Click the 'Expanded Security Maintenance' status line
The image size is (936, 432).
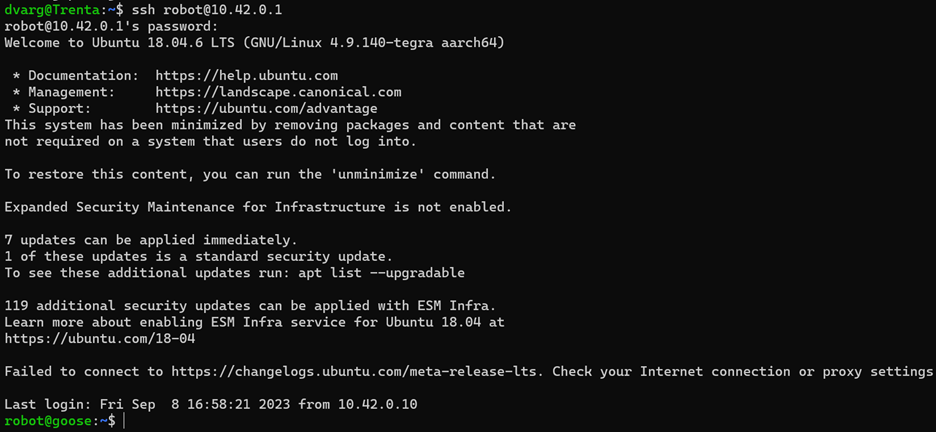[258, 207]
